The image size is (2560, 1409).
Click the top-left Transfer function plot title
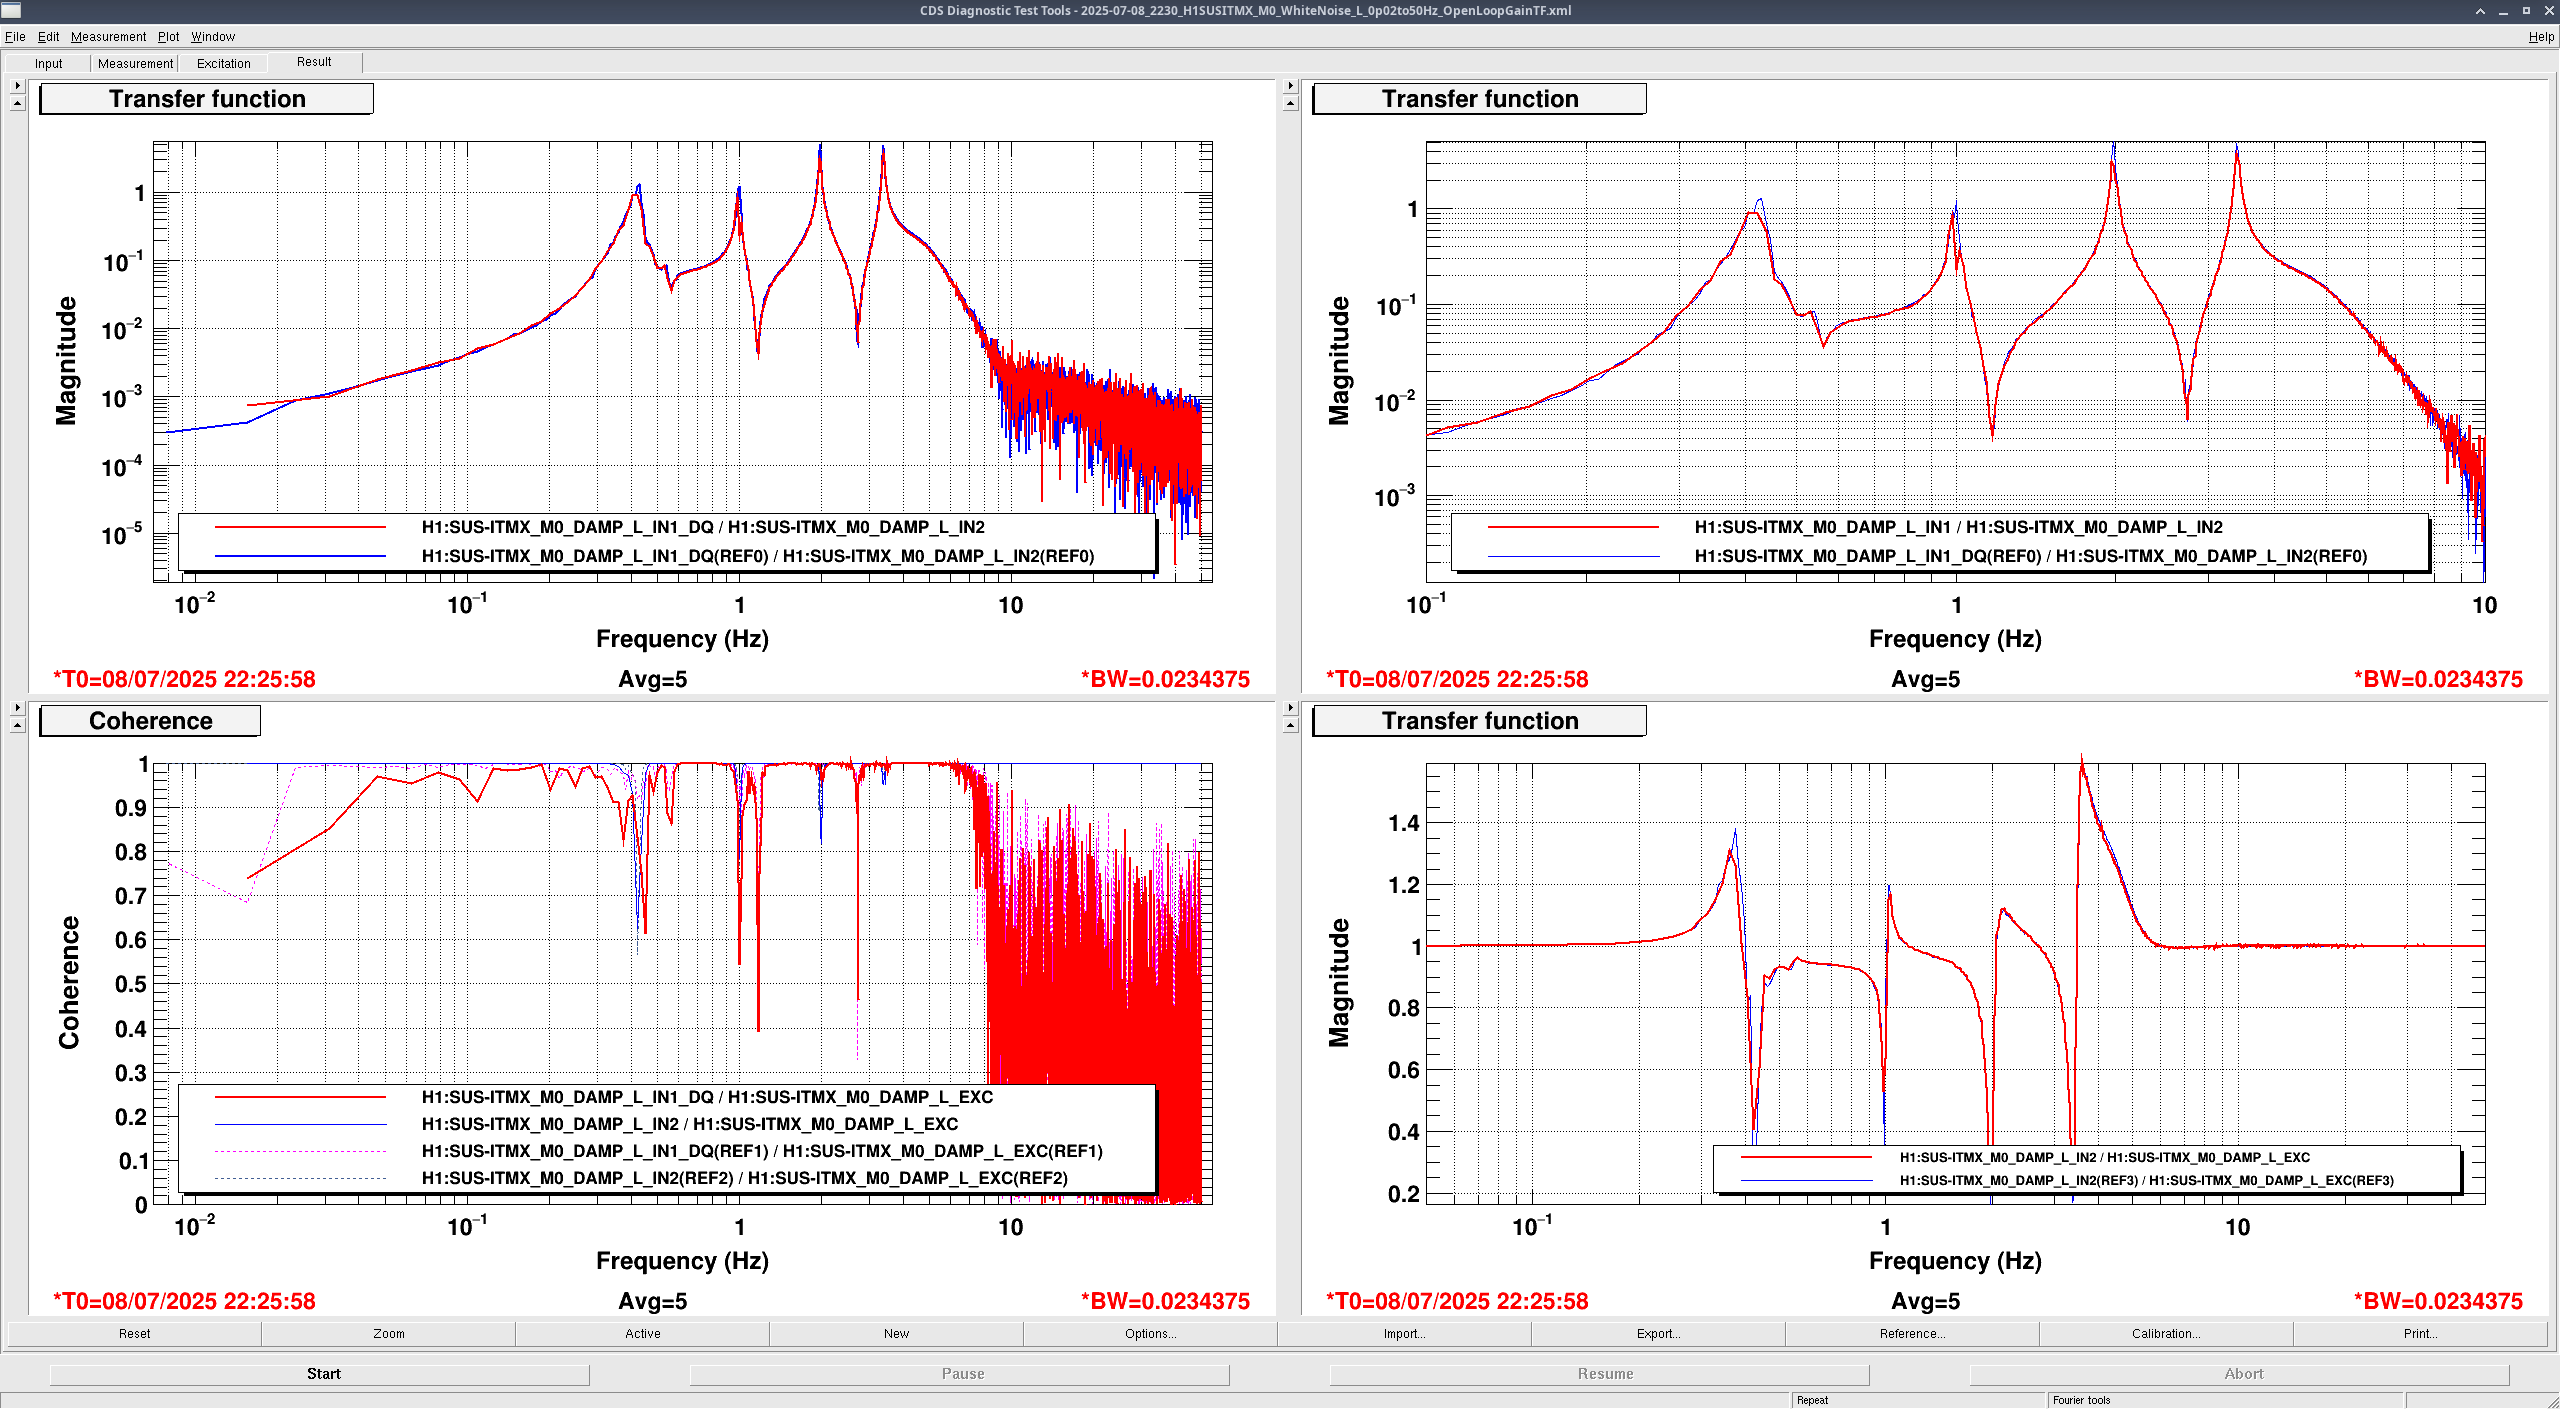point(207,99)
